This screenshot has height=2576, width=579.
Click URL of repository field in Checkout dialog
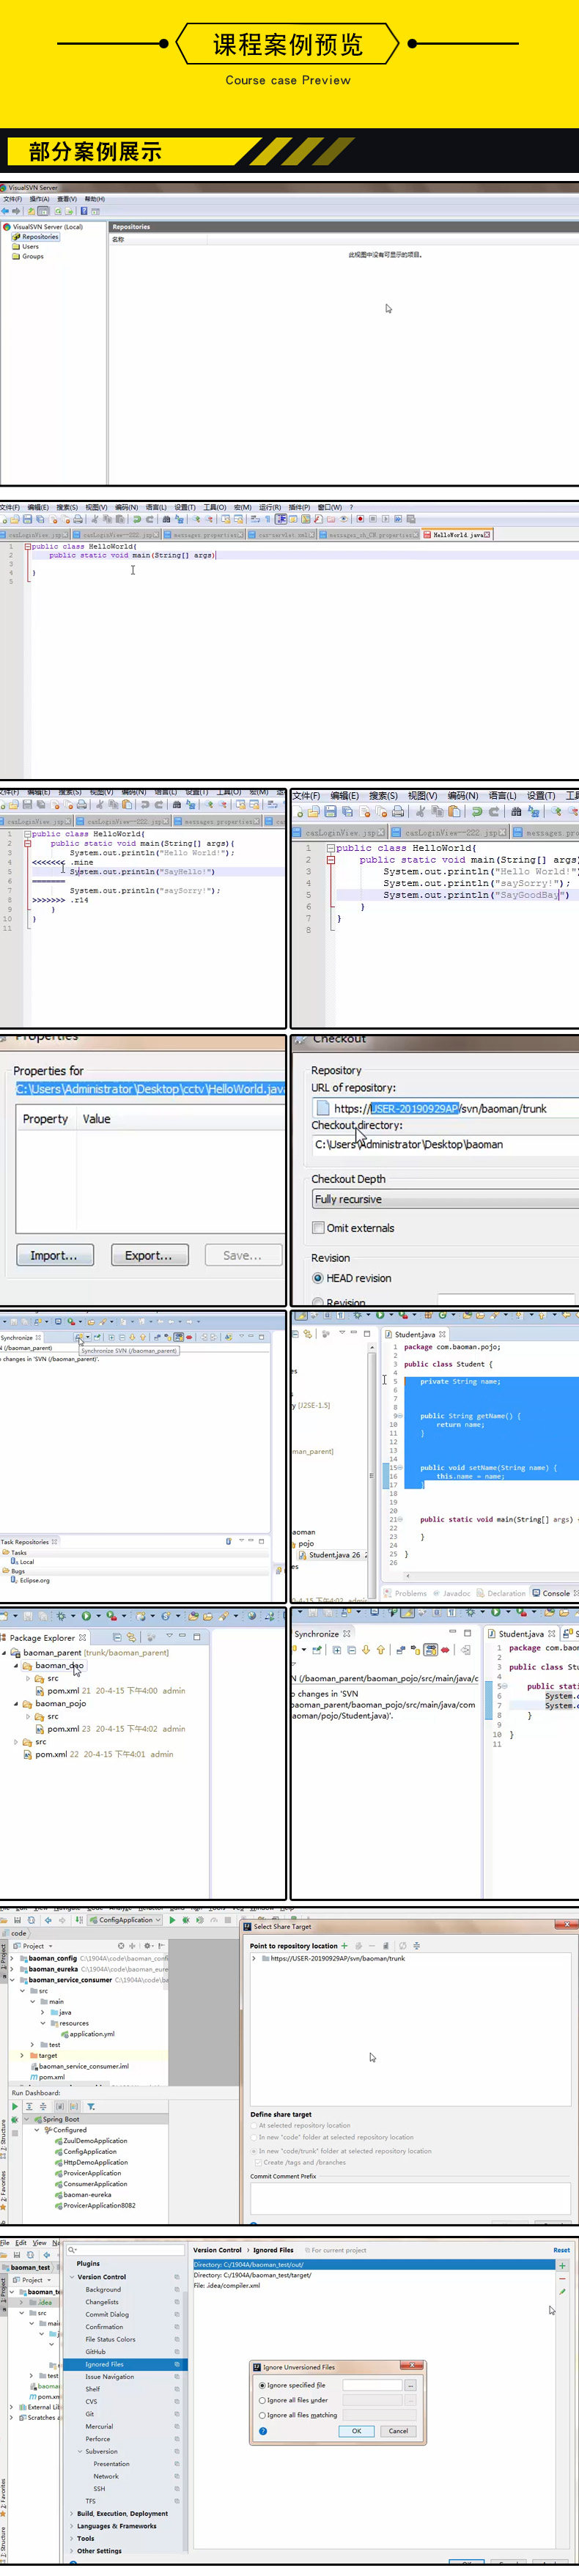click(x=445, y=1108)
